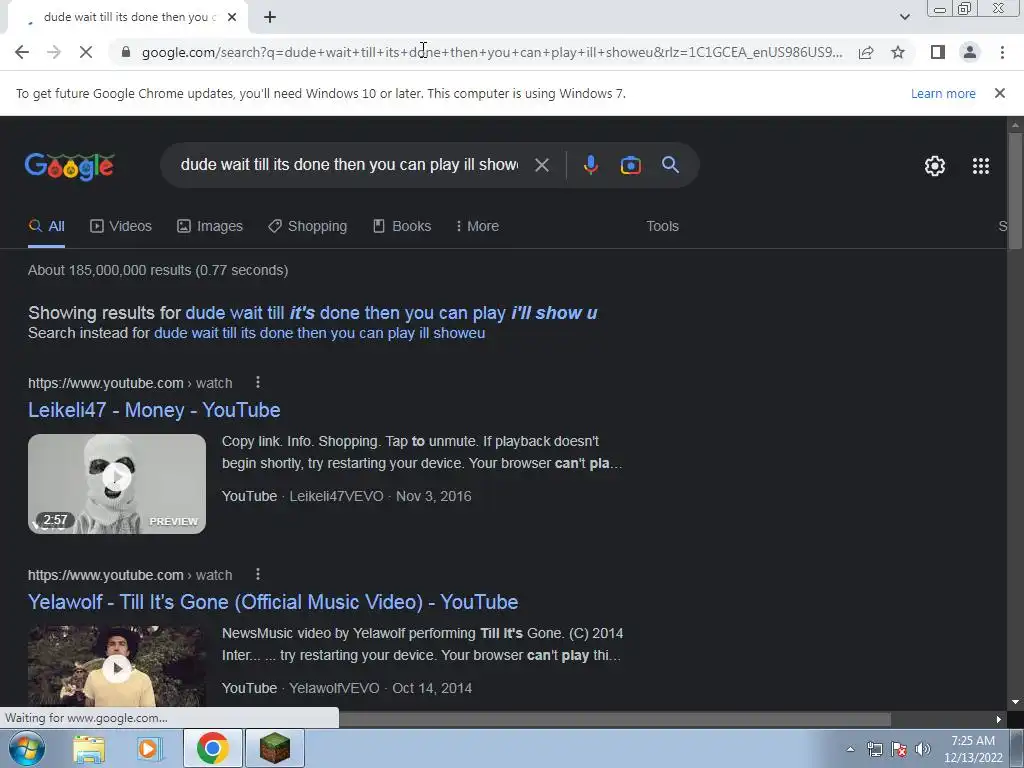Image resolution: width=1024 pixels, height=768 pixels.
Task: Open the volume speaker tray icon
Action: 923,749
